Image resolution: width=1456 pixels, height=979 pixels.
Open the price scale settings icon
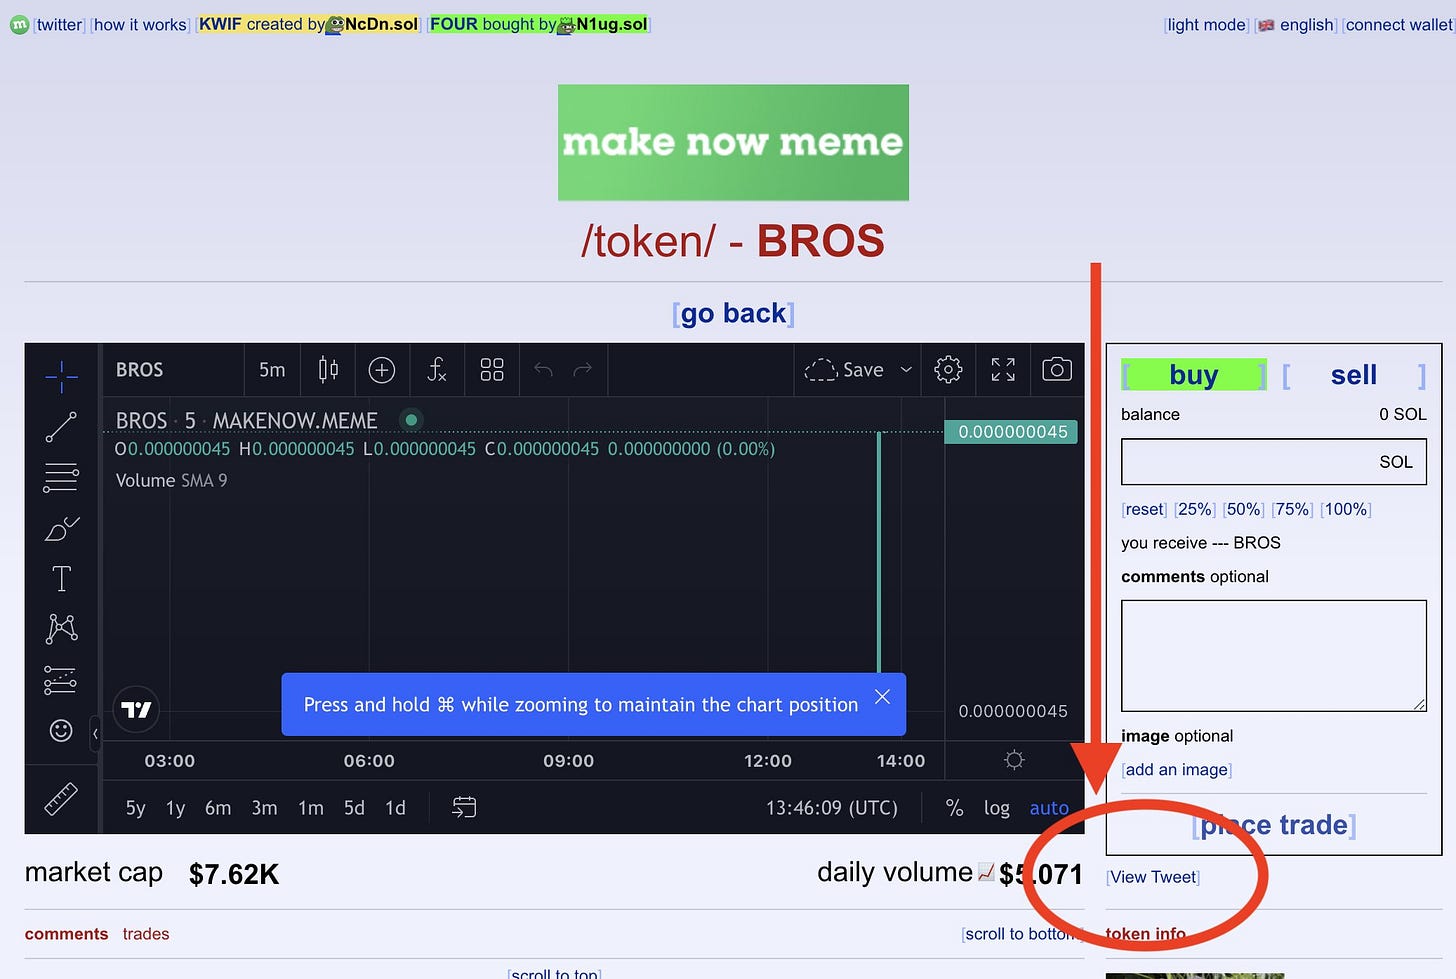coord(1014,760)
